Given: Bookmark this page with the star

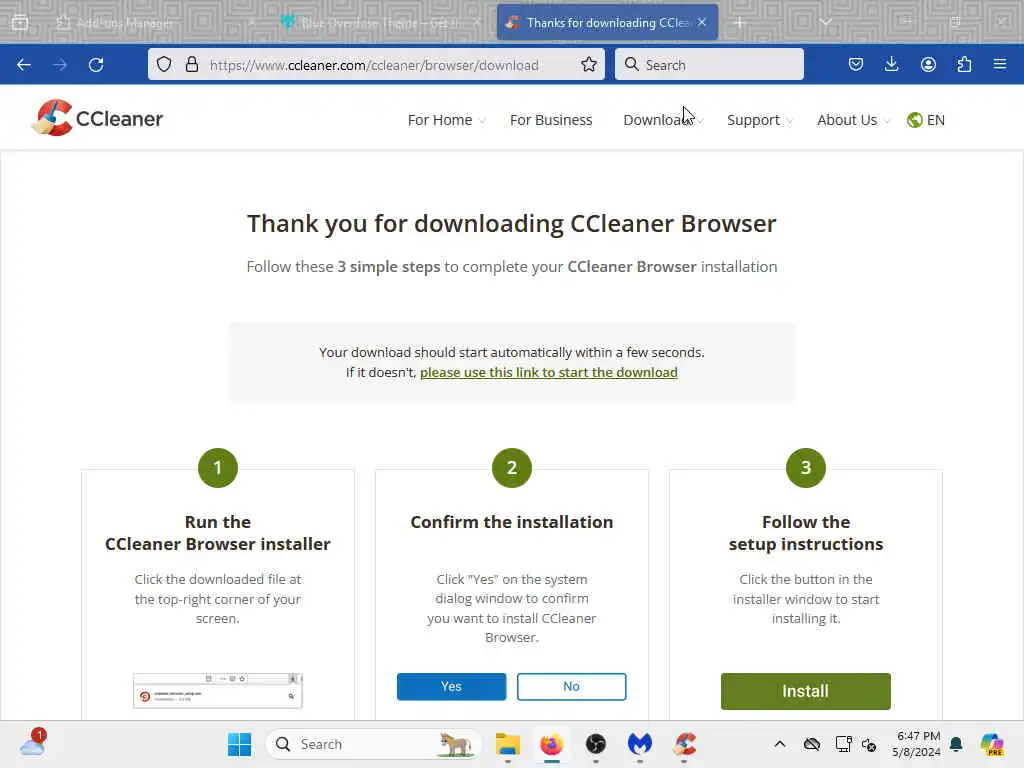Looking at the screenshot, I should tap(588, 64).
